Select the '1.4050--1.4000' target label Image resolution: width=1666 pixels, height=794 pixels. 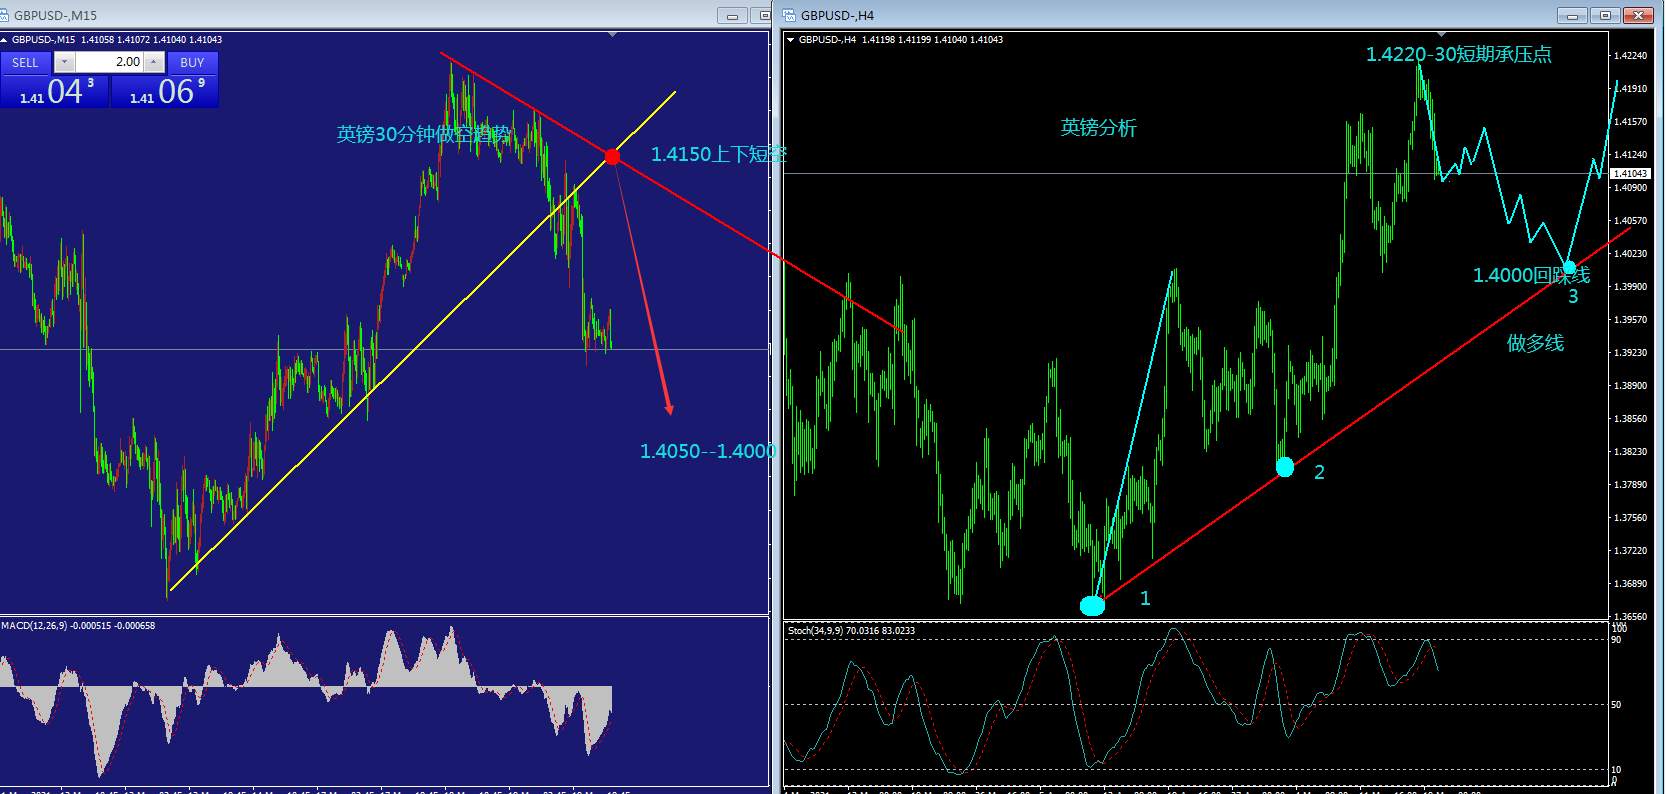click(x=708, y=451)
